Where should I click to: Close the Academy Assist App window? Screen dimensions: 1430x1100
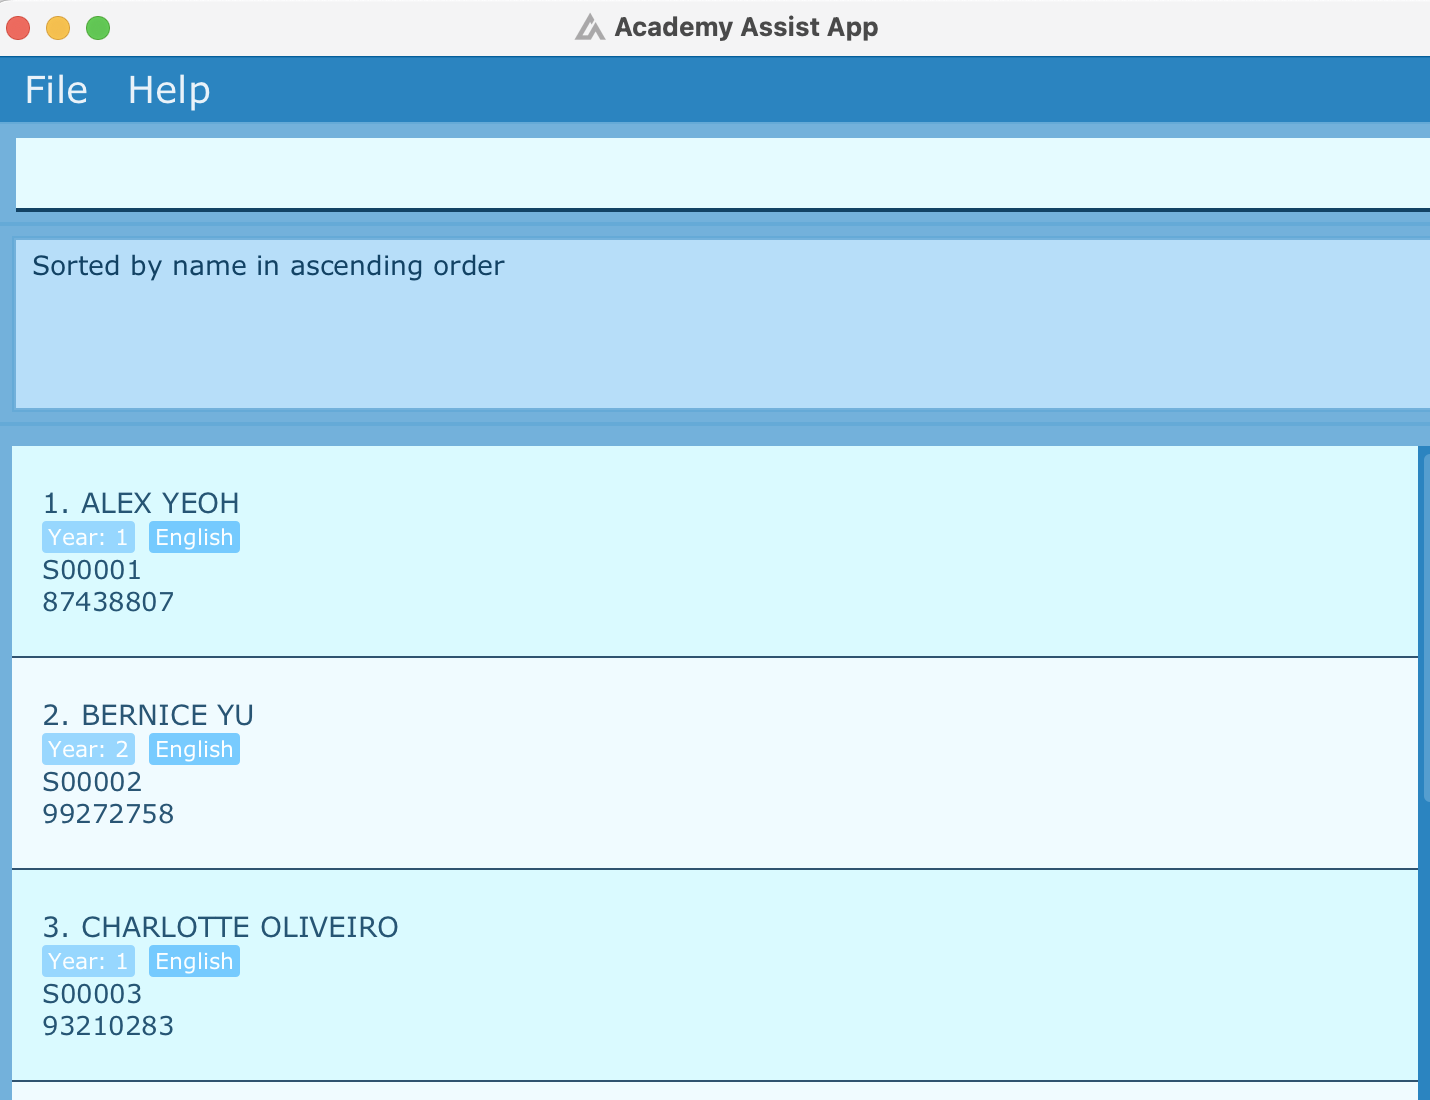point(18,28)
